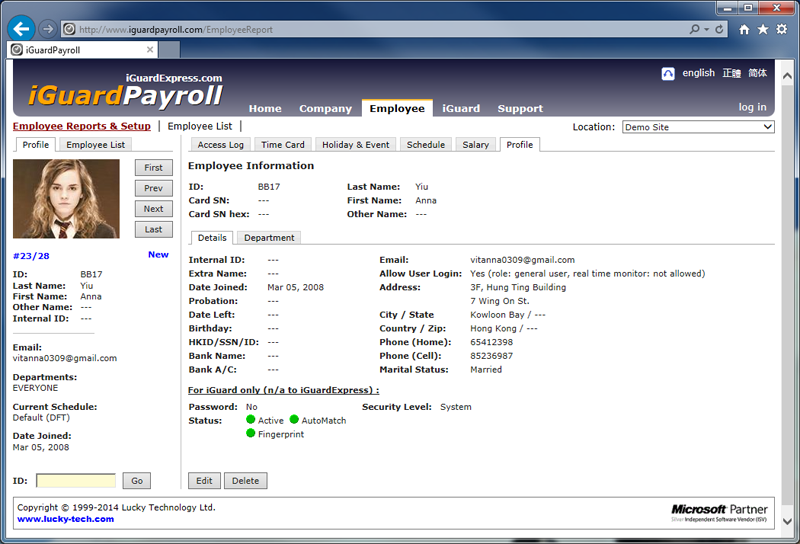Viewport: 800px width, 544px height.
Task: Click scrollbar down arrow
Action: tap(787, 522)
